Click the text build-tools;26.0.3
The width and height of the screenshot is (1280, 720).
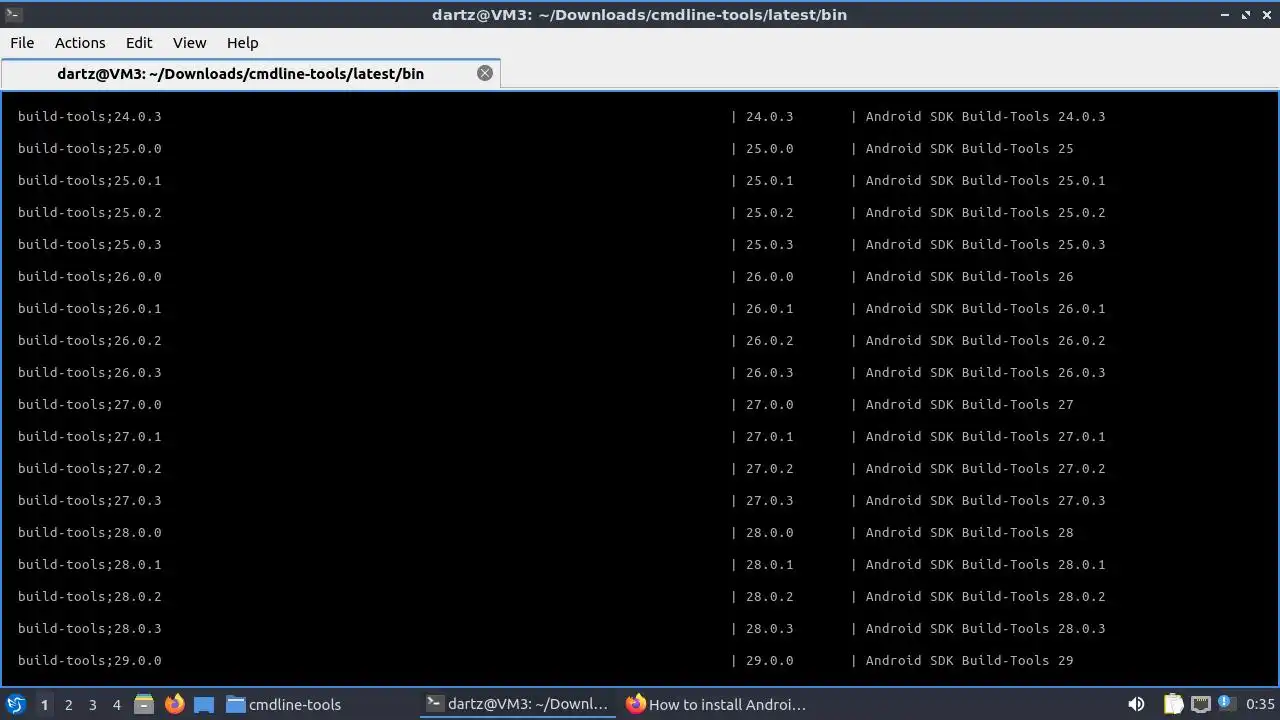click(x=90, y=373)
